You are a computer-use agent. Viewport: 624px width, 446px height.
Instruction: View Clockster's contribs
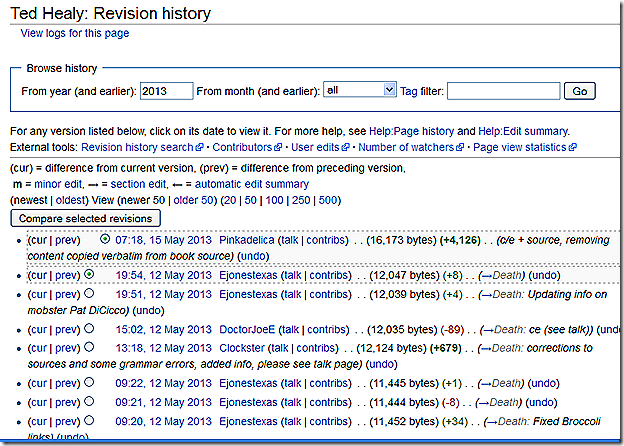[x=316, y=348]
